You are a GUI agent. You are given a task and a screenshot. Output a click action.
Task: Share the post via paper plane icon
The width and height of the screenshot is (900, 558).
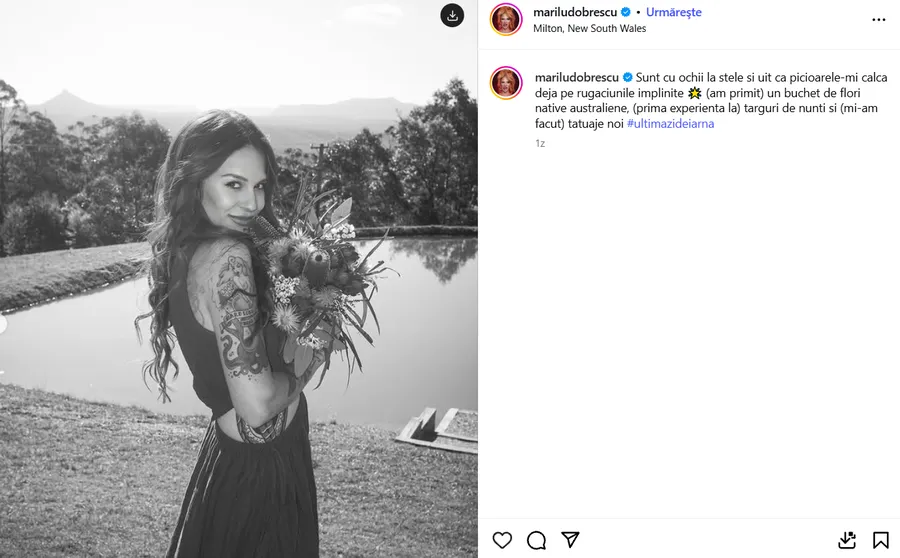[x=570, y=540]
